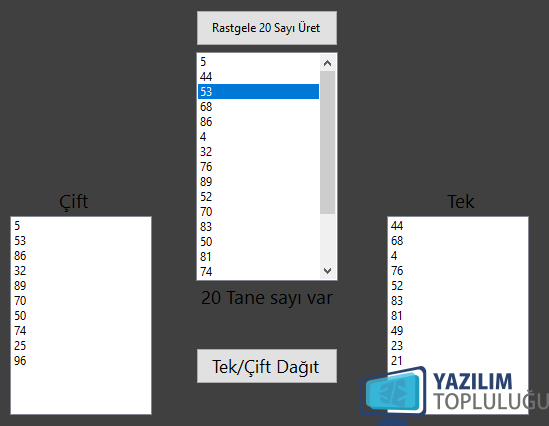Select 86 in the Çift list

[x=81, y=256]
